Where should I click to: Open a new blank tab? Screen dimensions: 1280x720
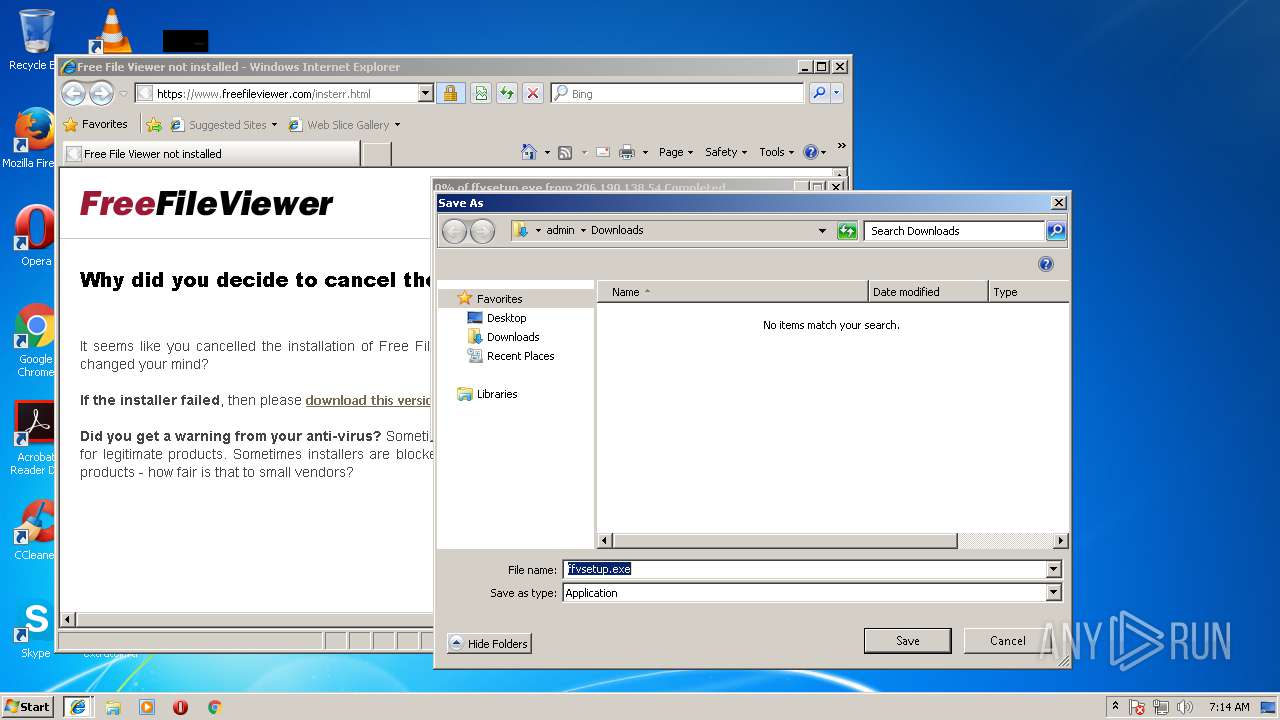(x=376, y=154)
